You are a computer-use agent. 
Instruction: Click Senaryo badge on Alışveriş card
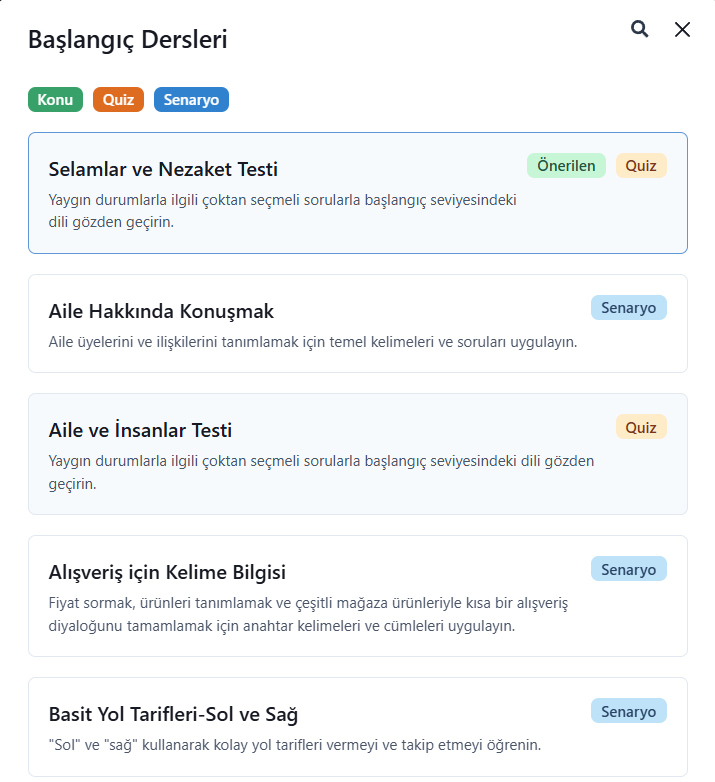[628, 570]
